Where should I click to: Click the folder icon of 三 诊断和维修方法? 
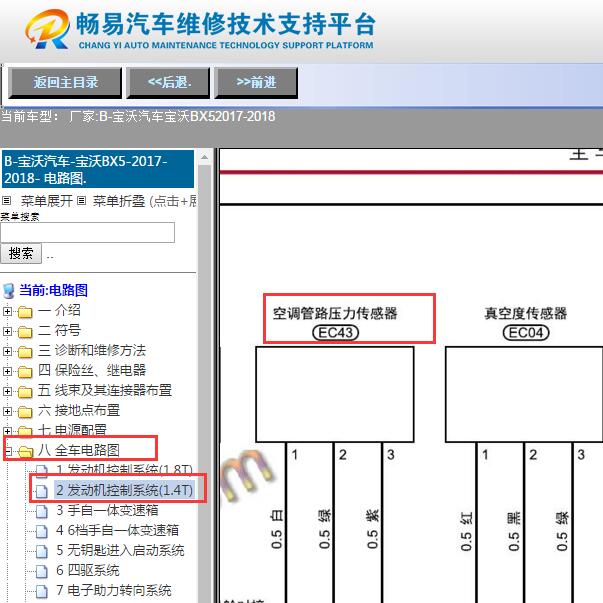(x=25, y=351)
